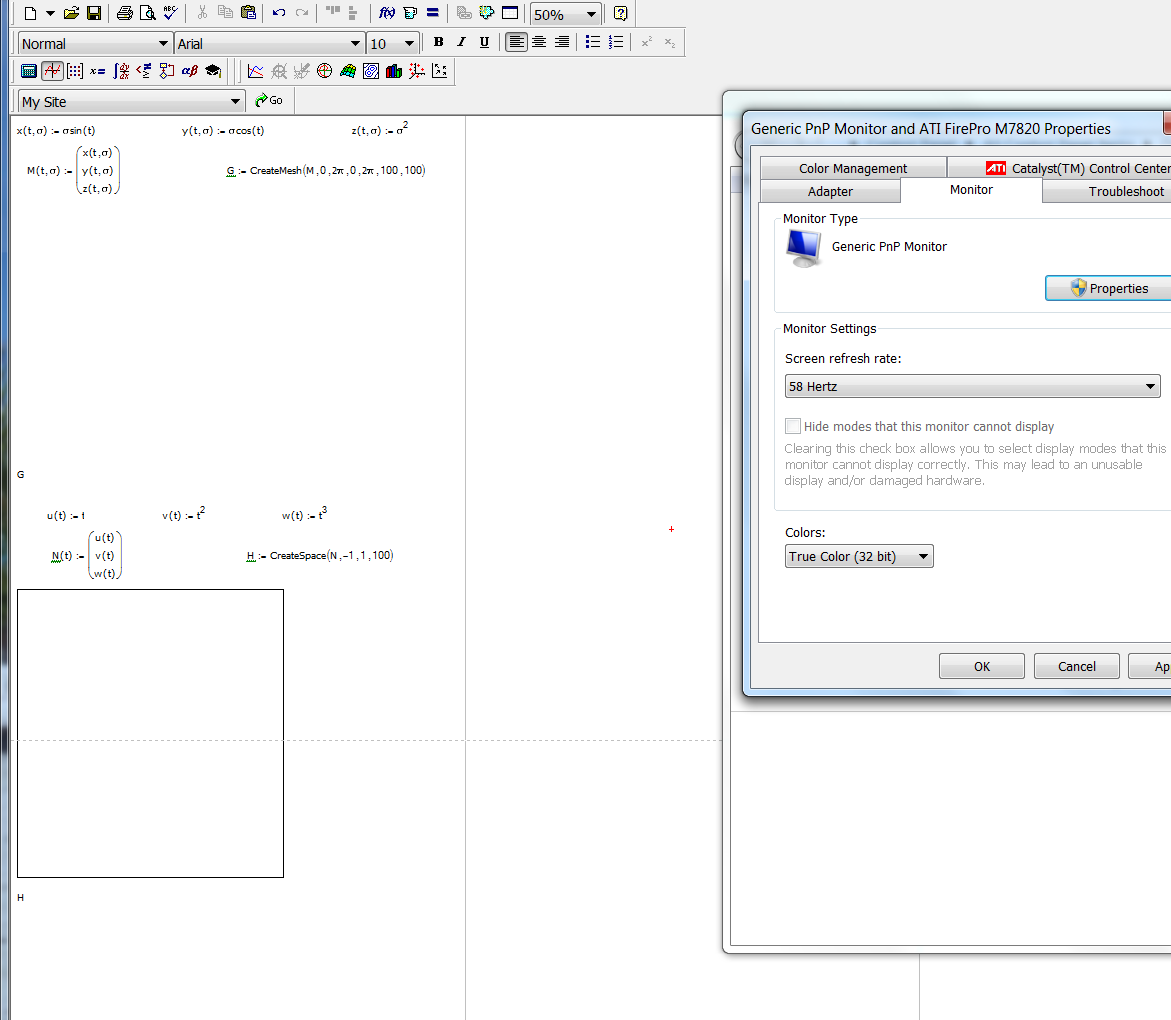Insert a polar plot
This screenshot has height=1020, width=1171.
tap(324, 71)
